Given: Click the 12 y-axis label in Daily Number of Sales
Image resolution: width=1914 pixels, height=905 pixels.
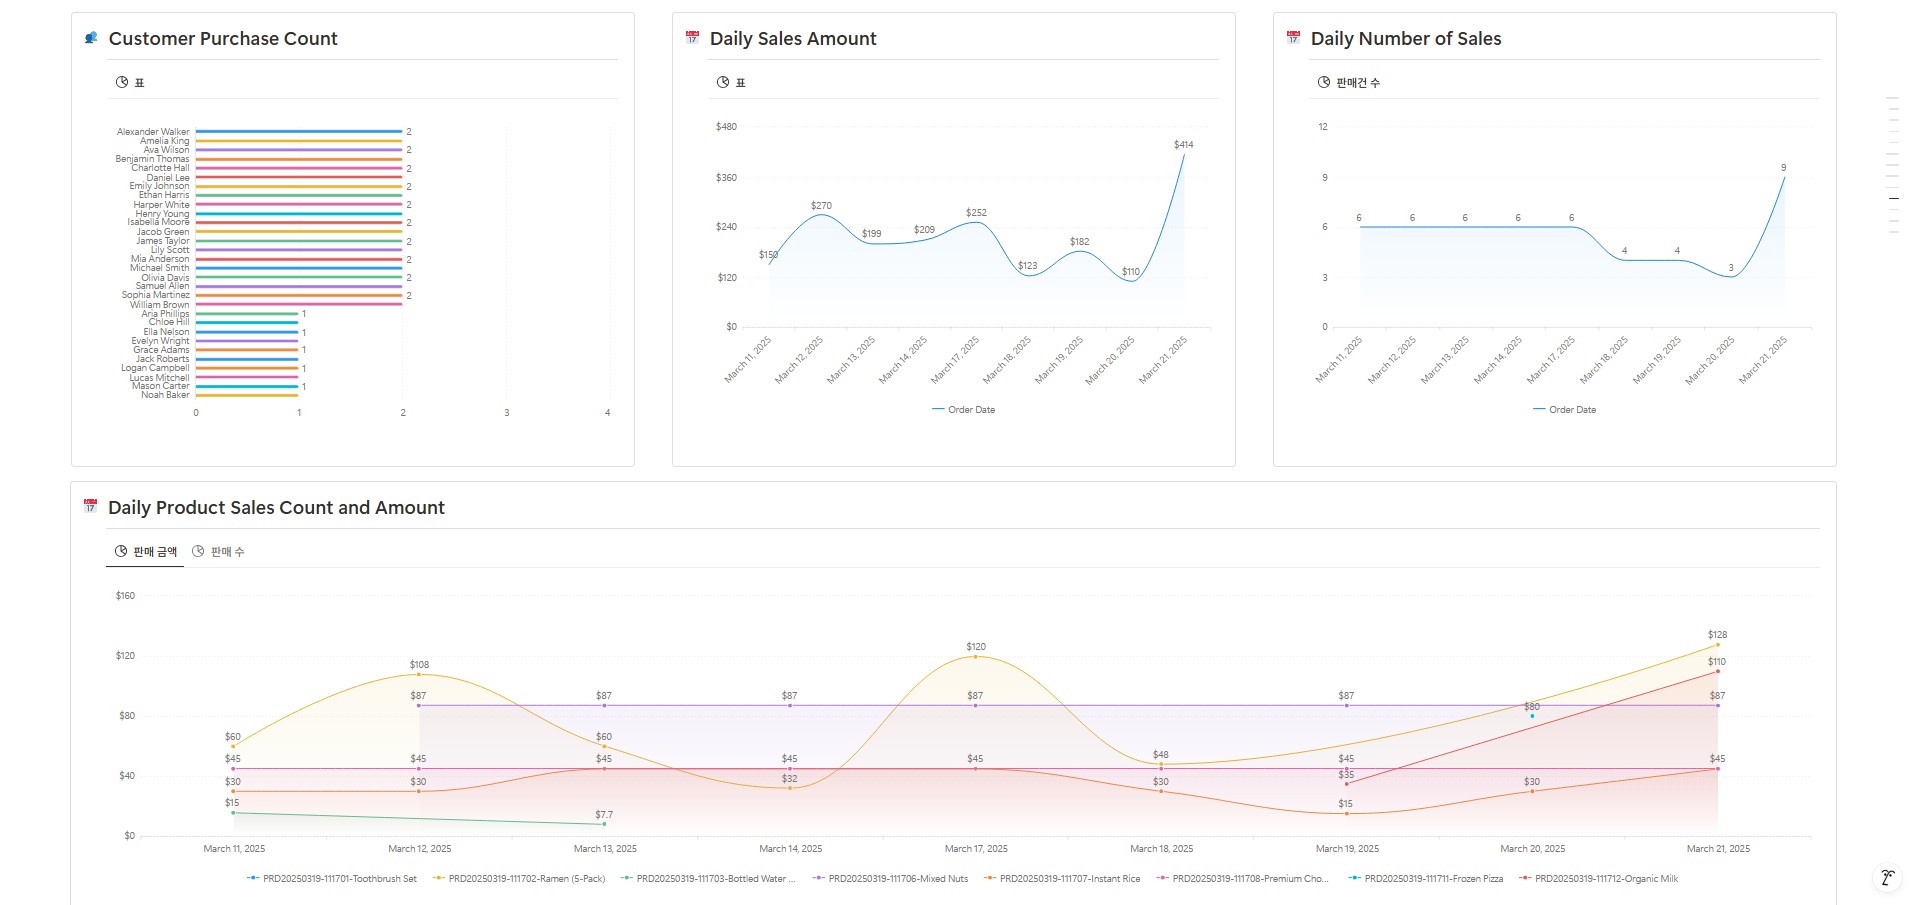Looking at the screenshot, I should tap(1323, 127).
